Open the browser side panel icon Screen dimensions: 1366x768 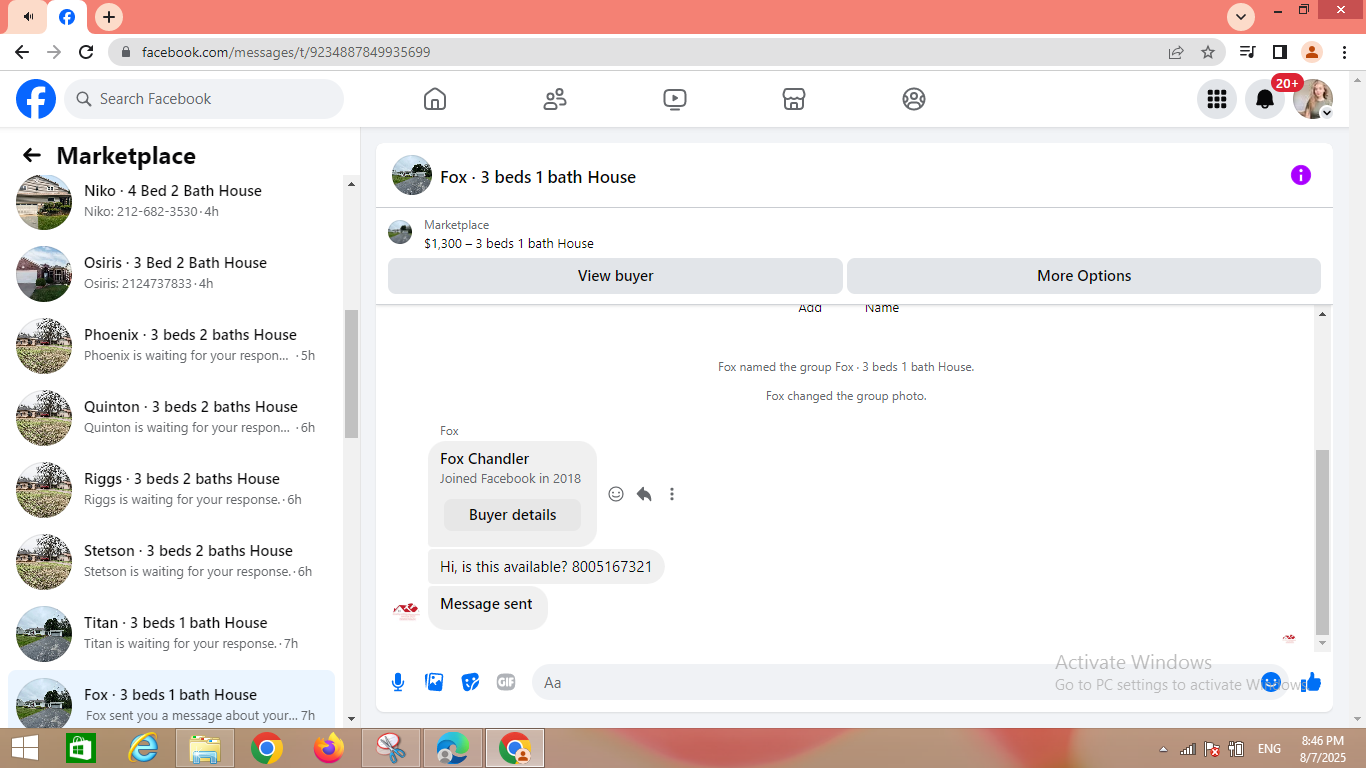(x=1279, y=52)
